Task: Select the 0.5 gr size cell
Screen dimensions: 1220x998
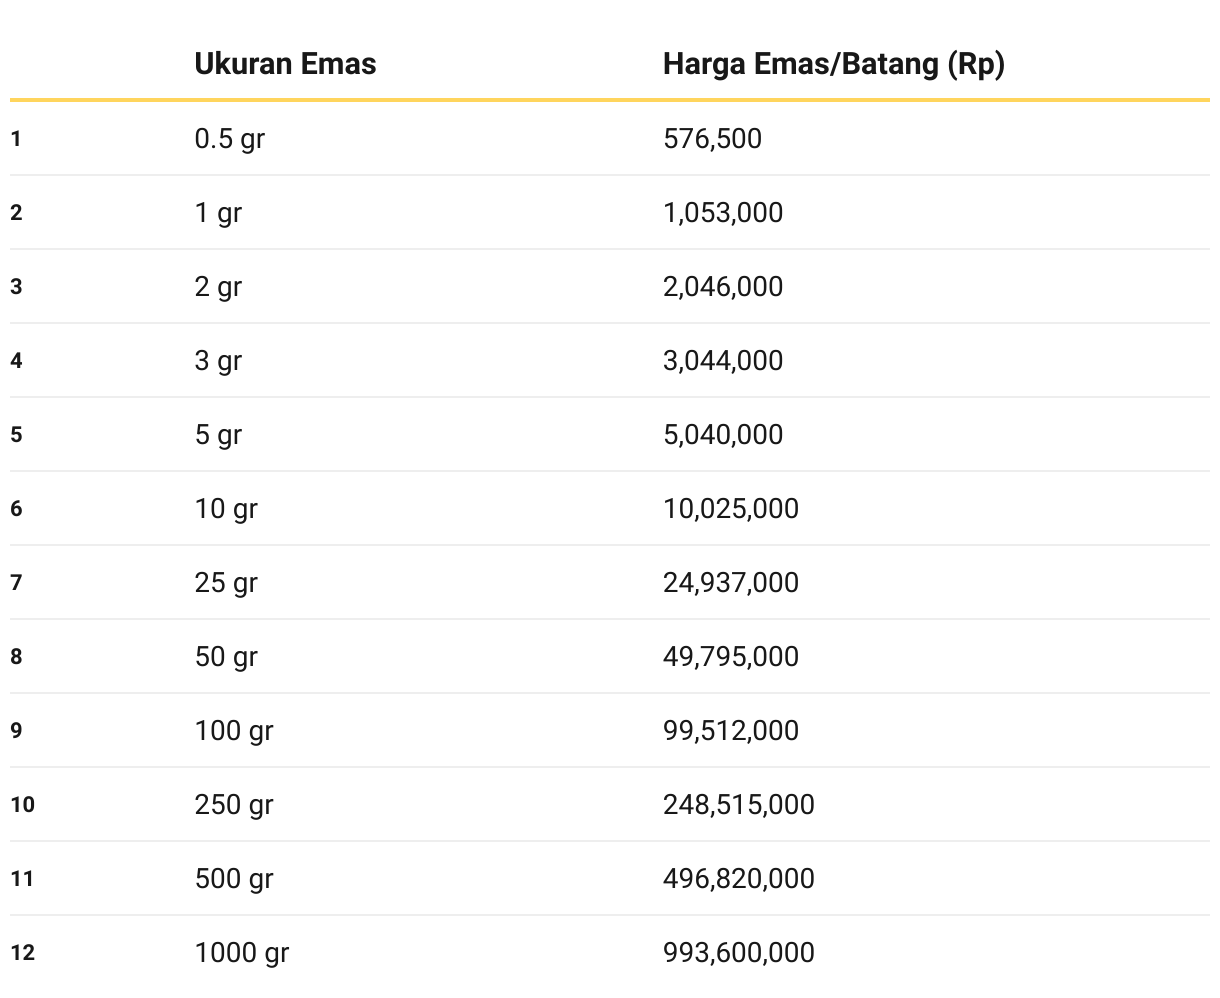Action: (x=229, y=138)
